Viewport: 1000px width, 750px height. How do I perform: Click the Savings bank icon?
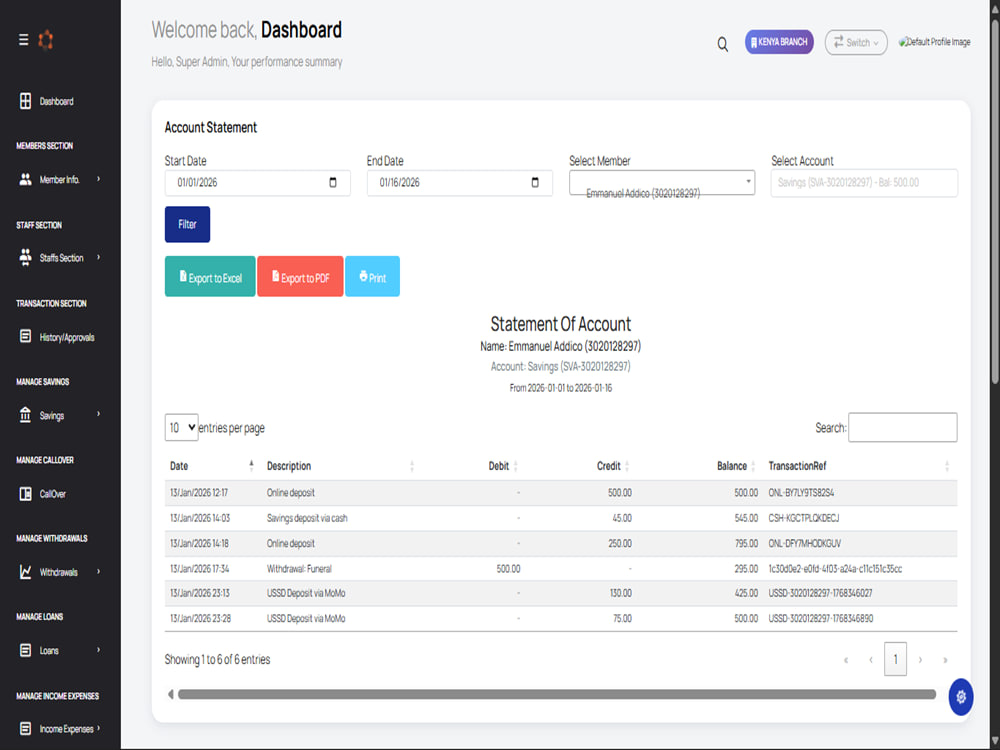[26, 415]
